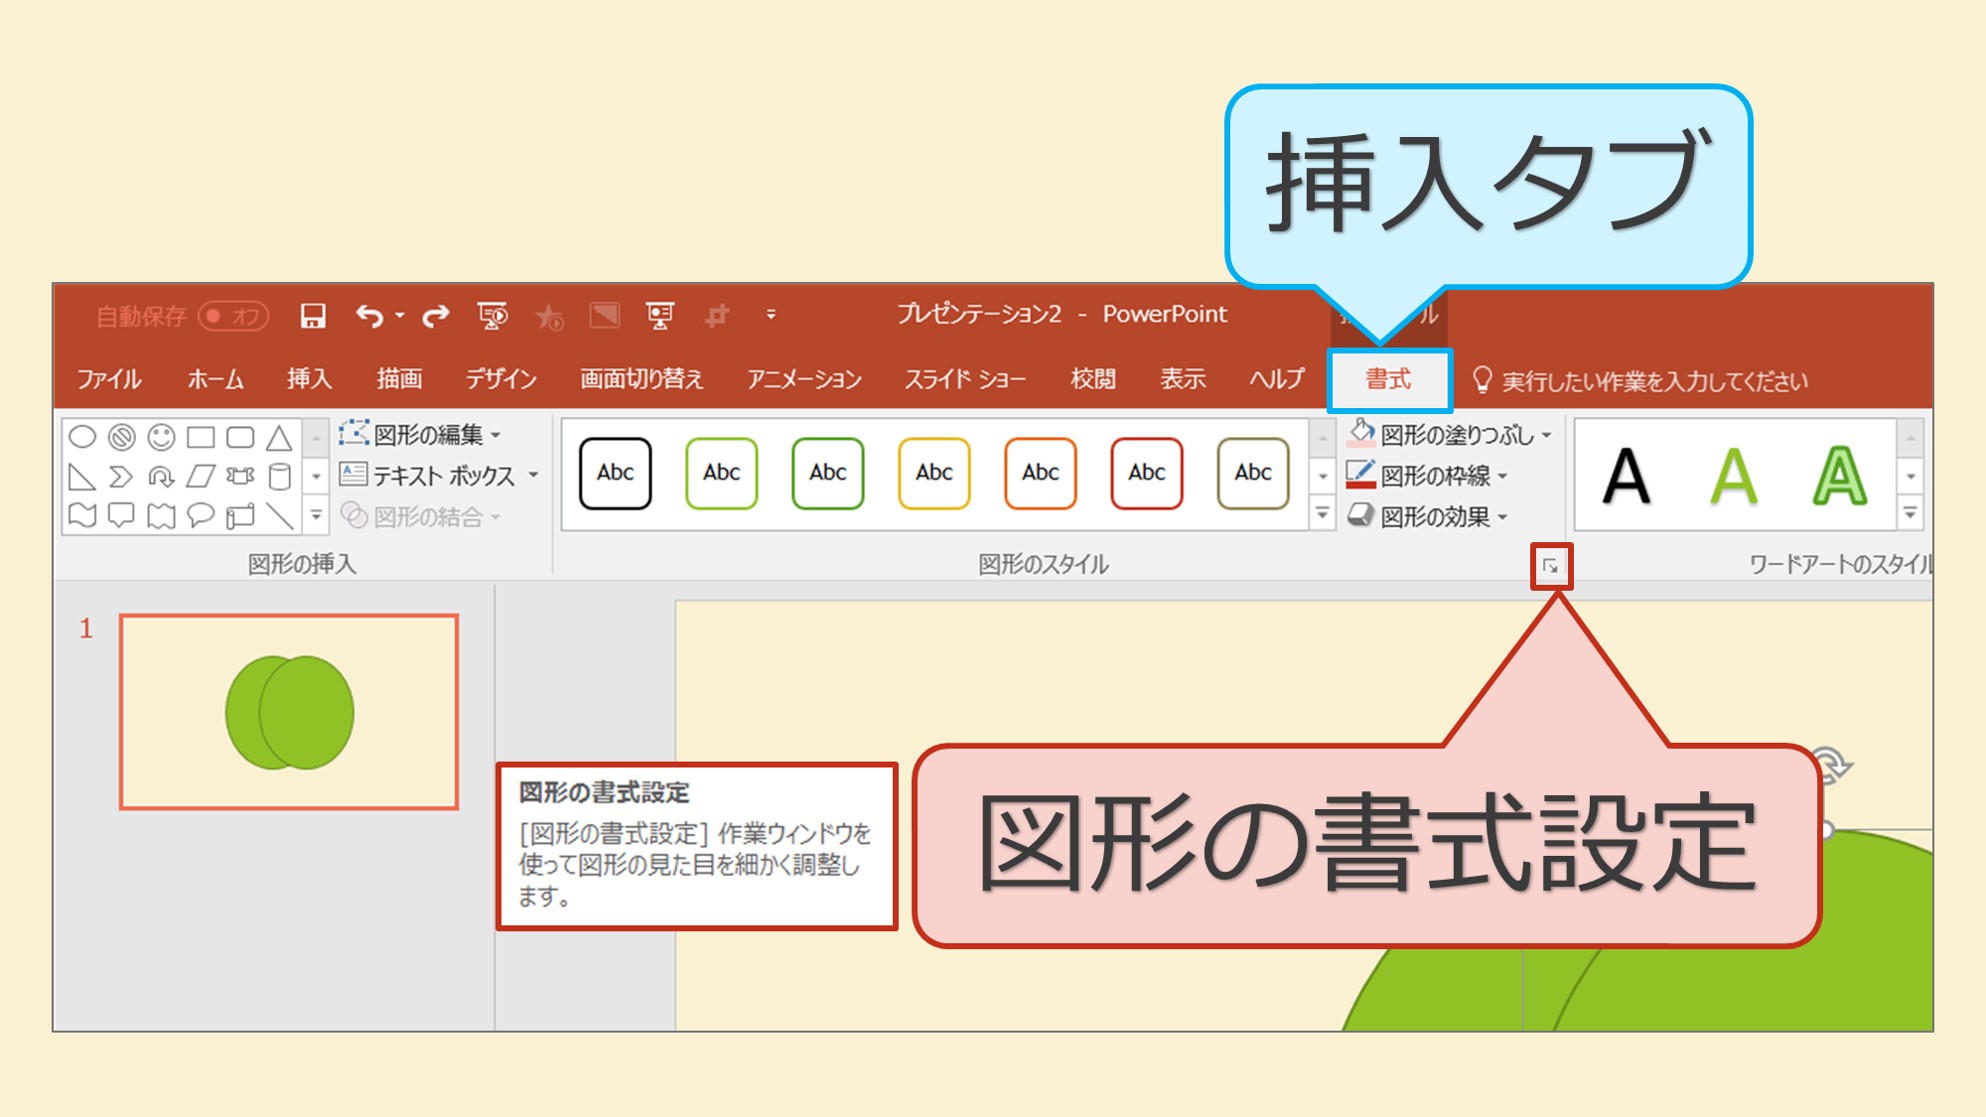Image resolution: width=1986 pixels, height=1117 pixels.
Task: Choose the cylinder shape
Action: click(280, 477)
